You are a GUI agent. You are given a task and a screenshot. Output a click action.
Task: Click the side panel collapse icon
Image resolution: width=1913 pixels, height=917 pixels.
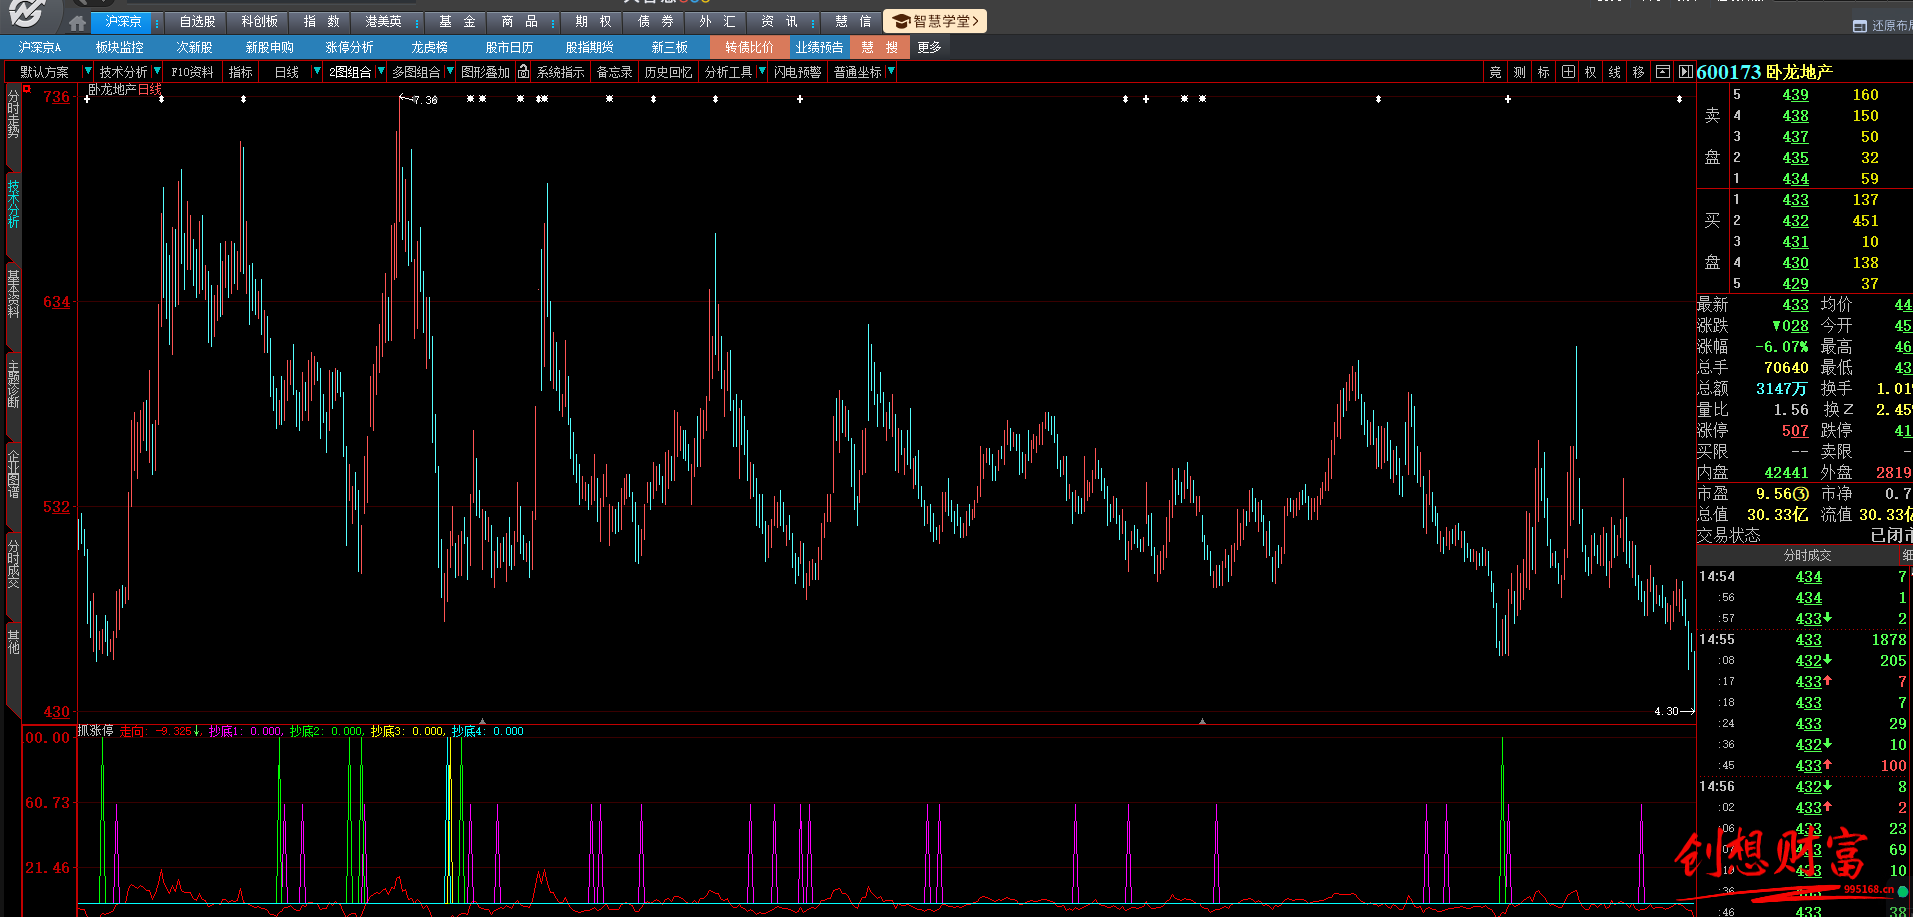point(1685,72)
